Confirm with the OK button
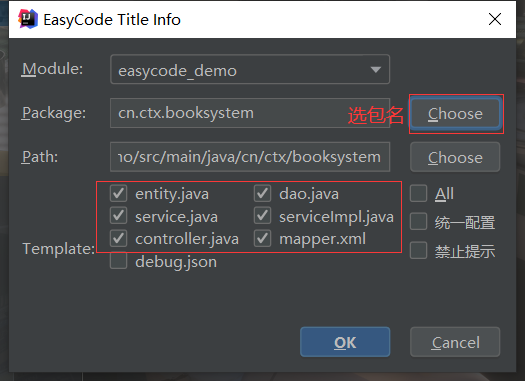525x381 pixels. [x=345, y=342]
